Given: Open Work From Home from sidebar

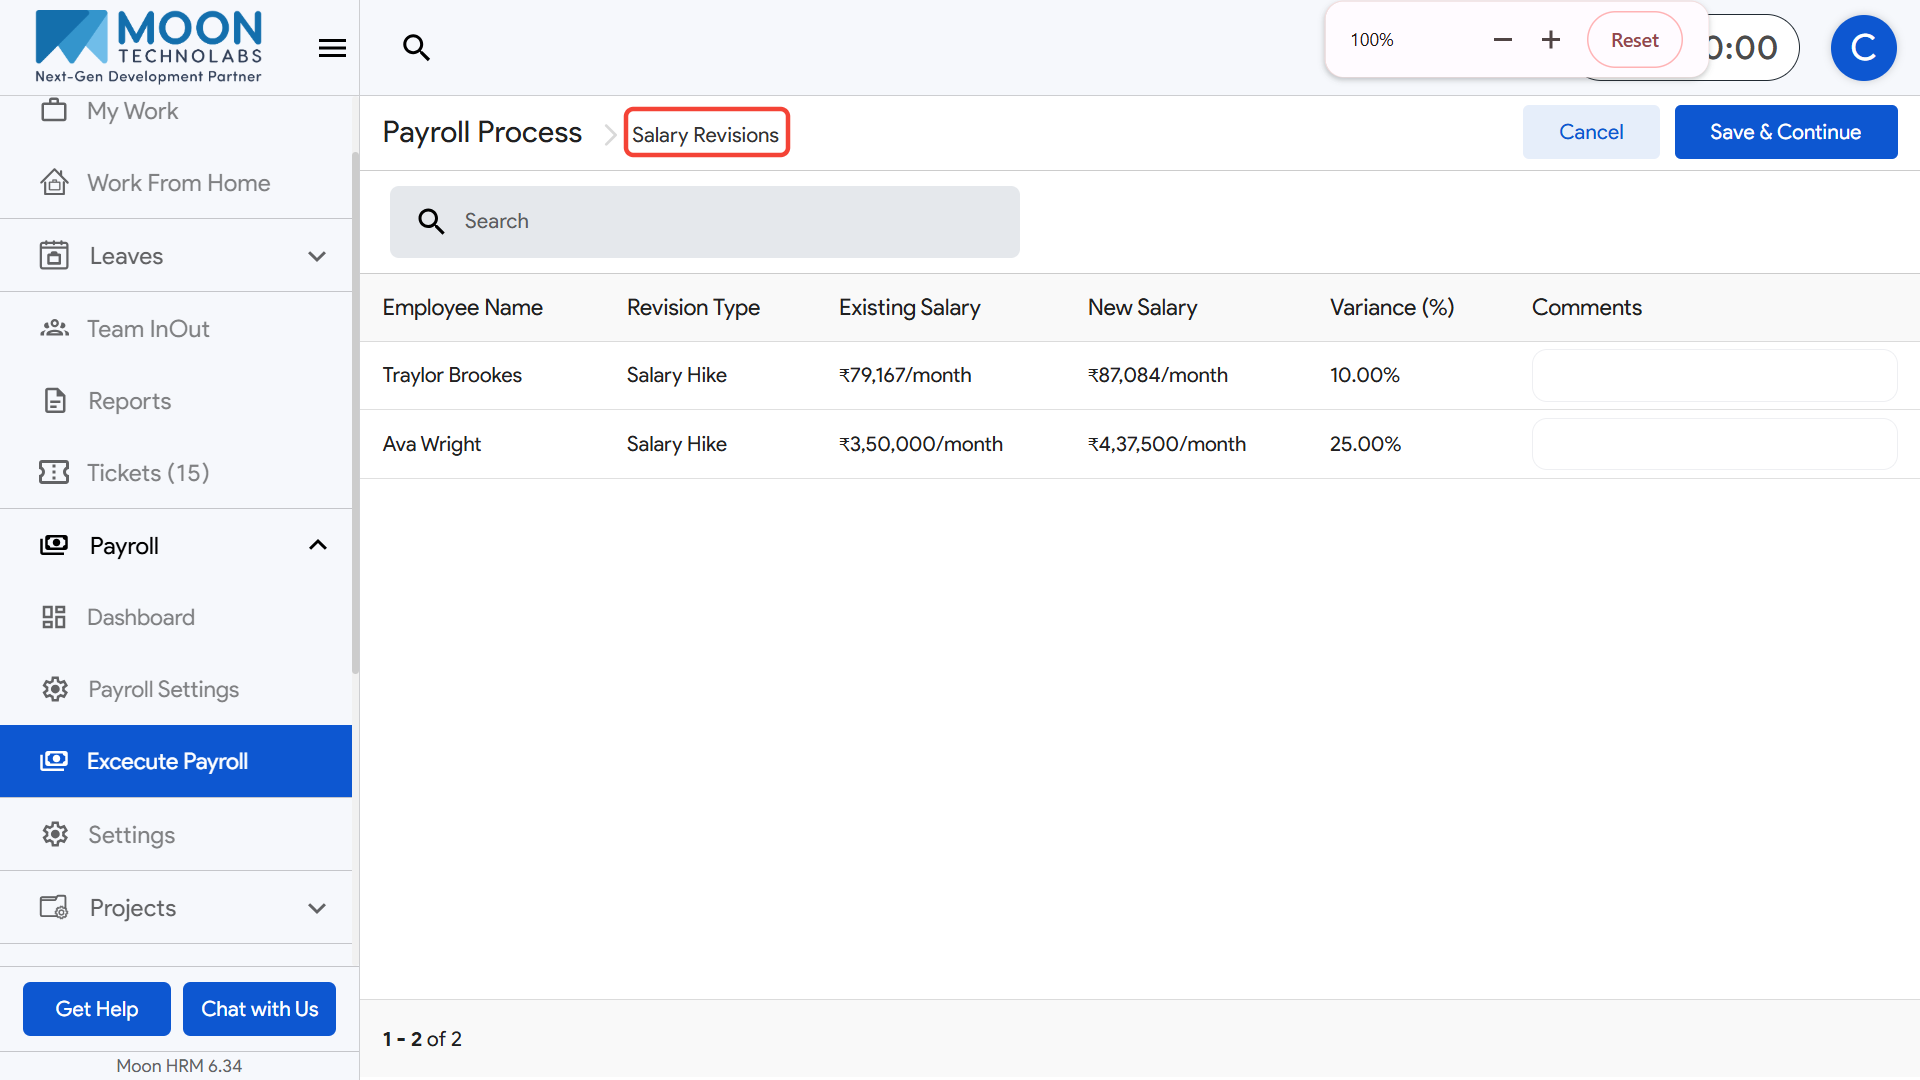Looking at the screenshot, I should (x=178, y=183).
